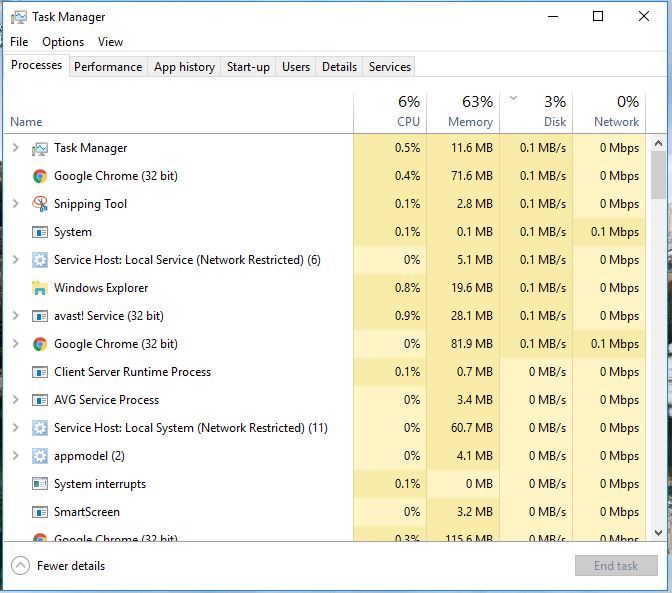Minimize the Task Manager window
Screen dimensions: 672x593
tap(553, 17)
